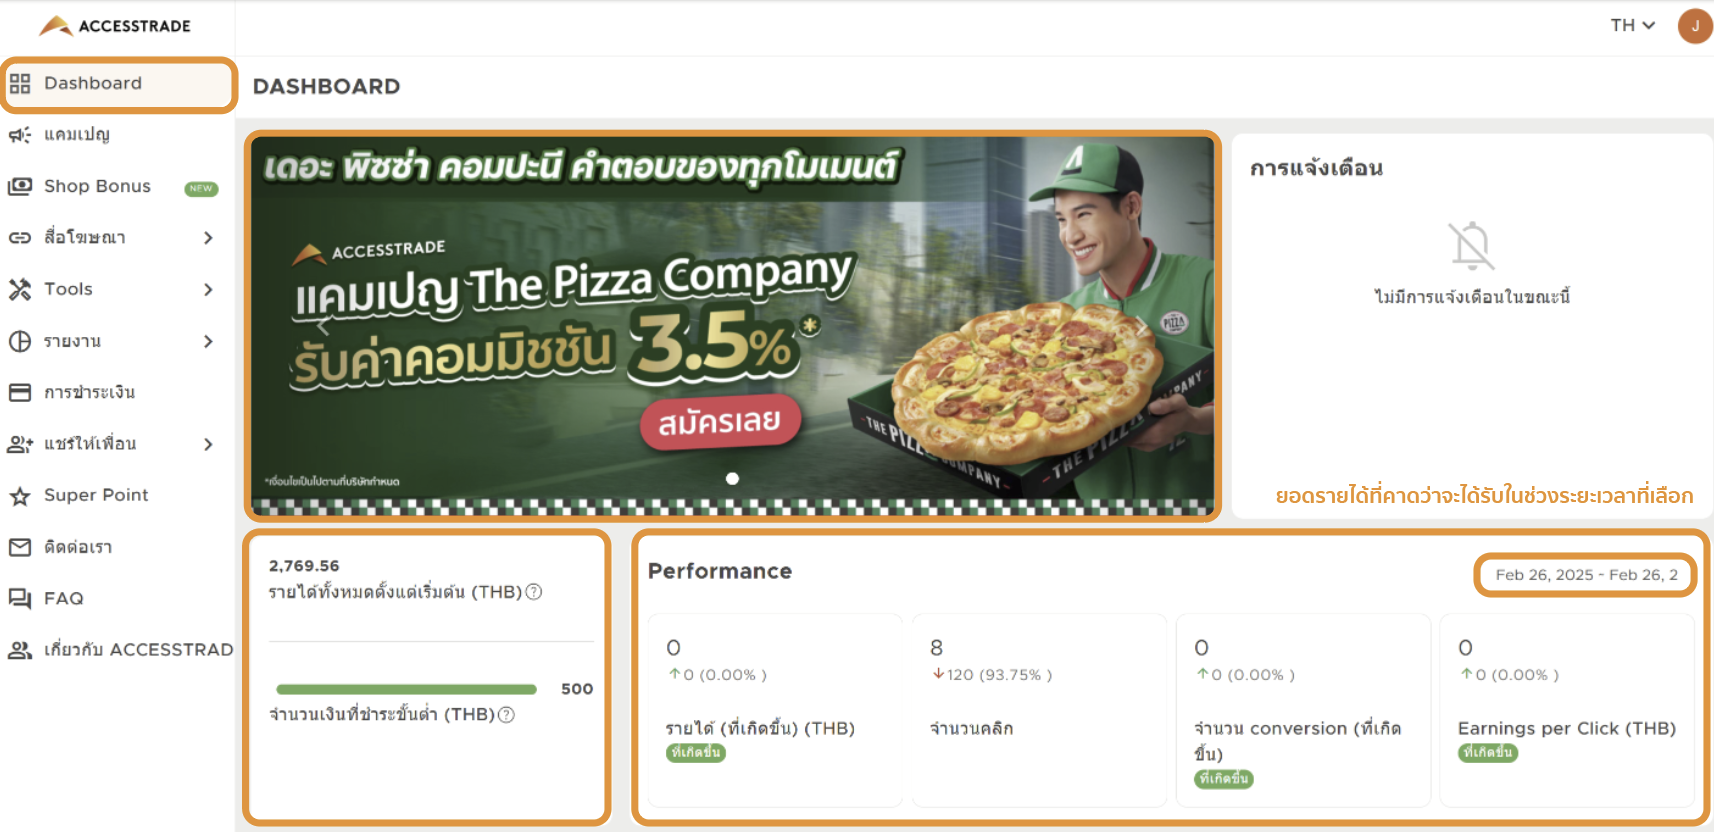This screenshot has width=1714, height=832.
Task: Expand the แชร์ให้เพื่อน submenu chevron
Action: tap(208, 445)
